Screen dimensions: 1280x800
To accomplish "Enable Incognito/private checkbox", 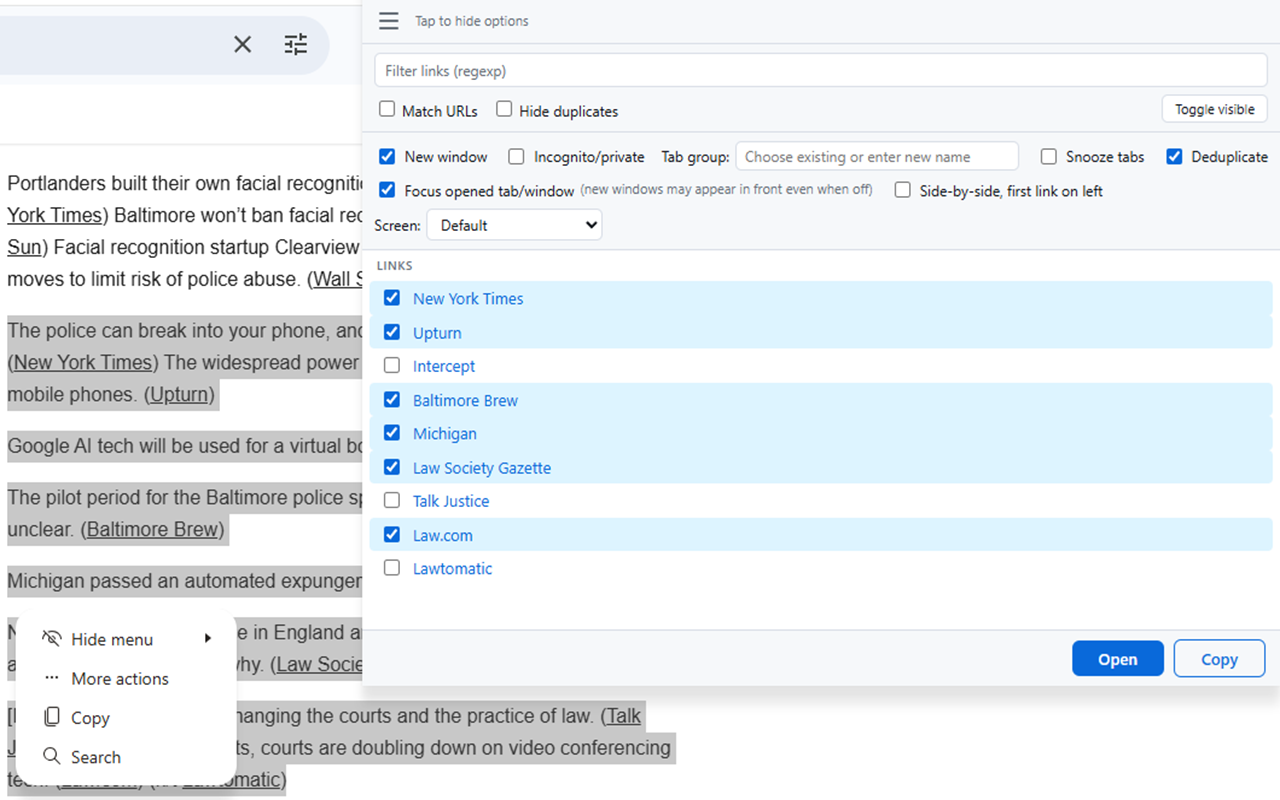I will click(516, 157).
